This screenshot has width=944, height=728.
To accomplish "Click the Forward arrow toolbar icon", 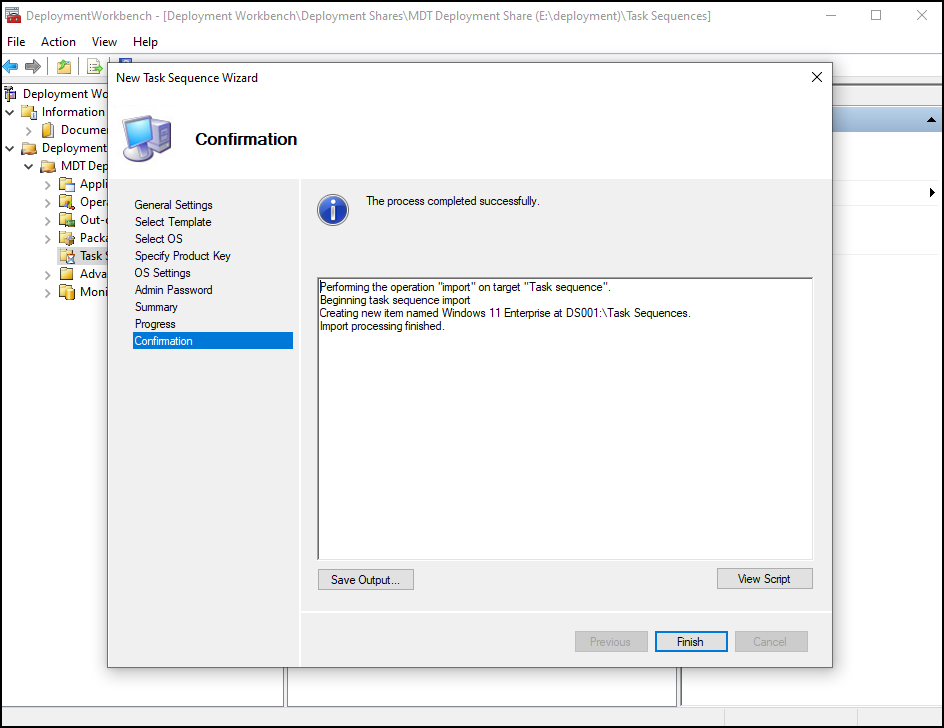I will tap(33, 66).
